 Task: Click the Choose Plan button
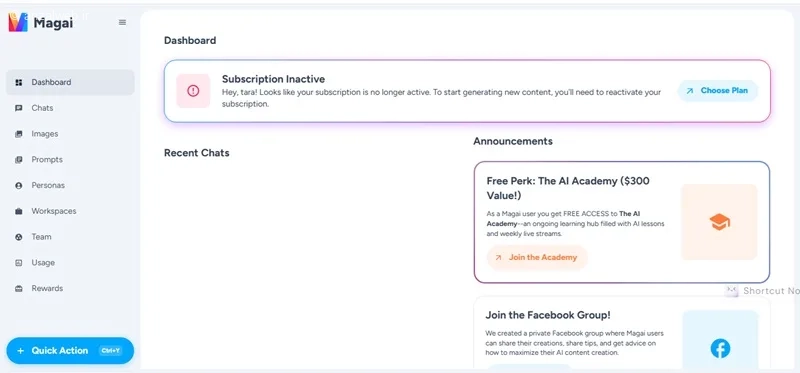[718, 91]
